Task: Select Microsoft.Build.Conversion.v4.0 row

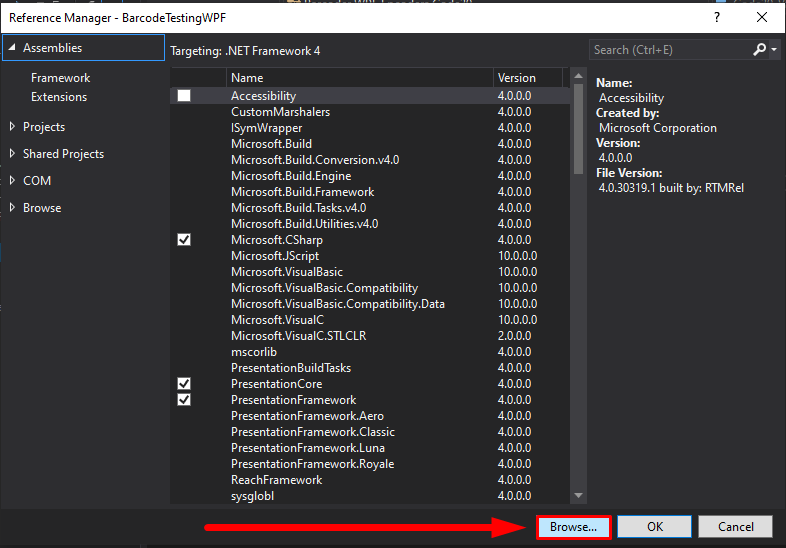Action: point(370,160)
